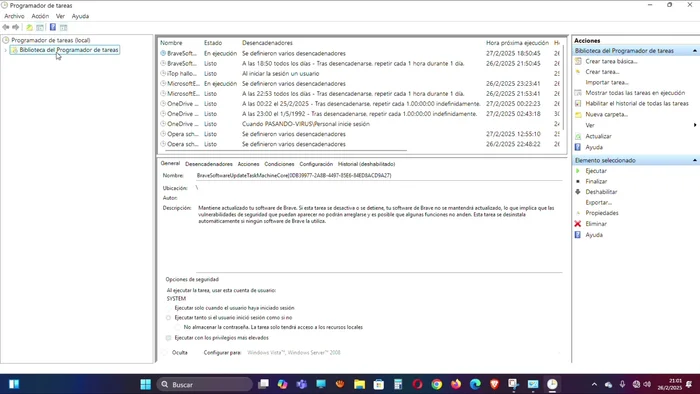Collapse the Biblioteca del Programador section arrow in Acciones
Viewport: 700px width, 394px height.
695,51
